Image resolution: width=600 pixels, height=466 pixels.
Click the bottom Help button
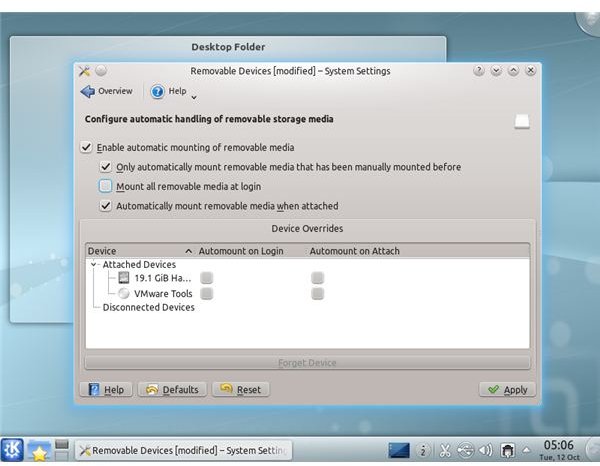[x=106, y=389]
